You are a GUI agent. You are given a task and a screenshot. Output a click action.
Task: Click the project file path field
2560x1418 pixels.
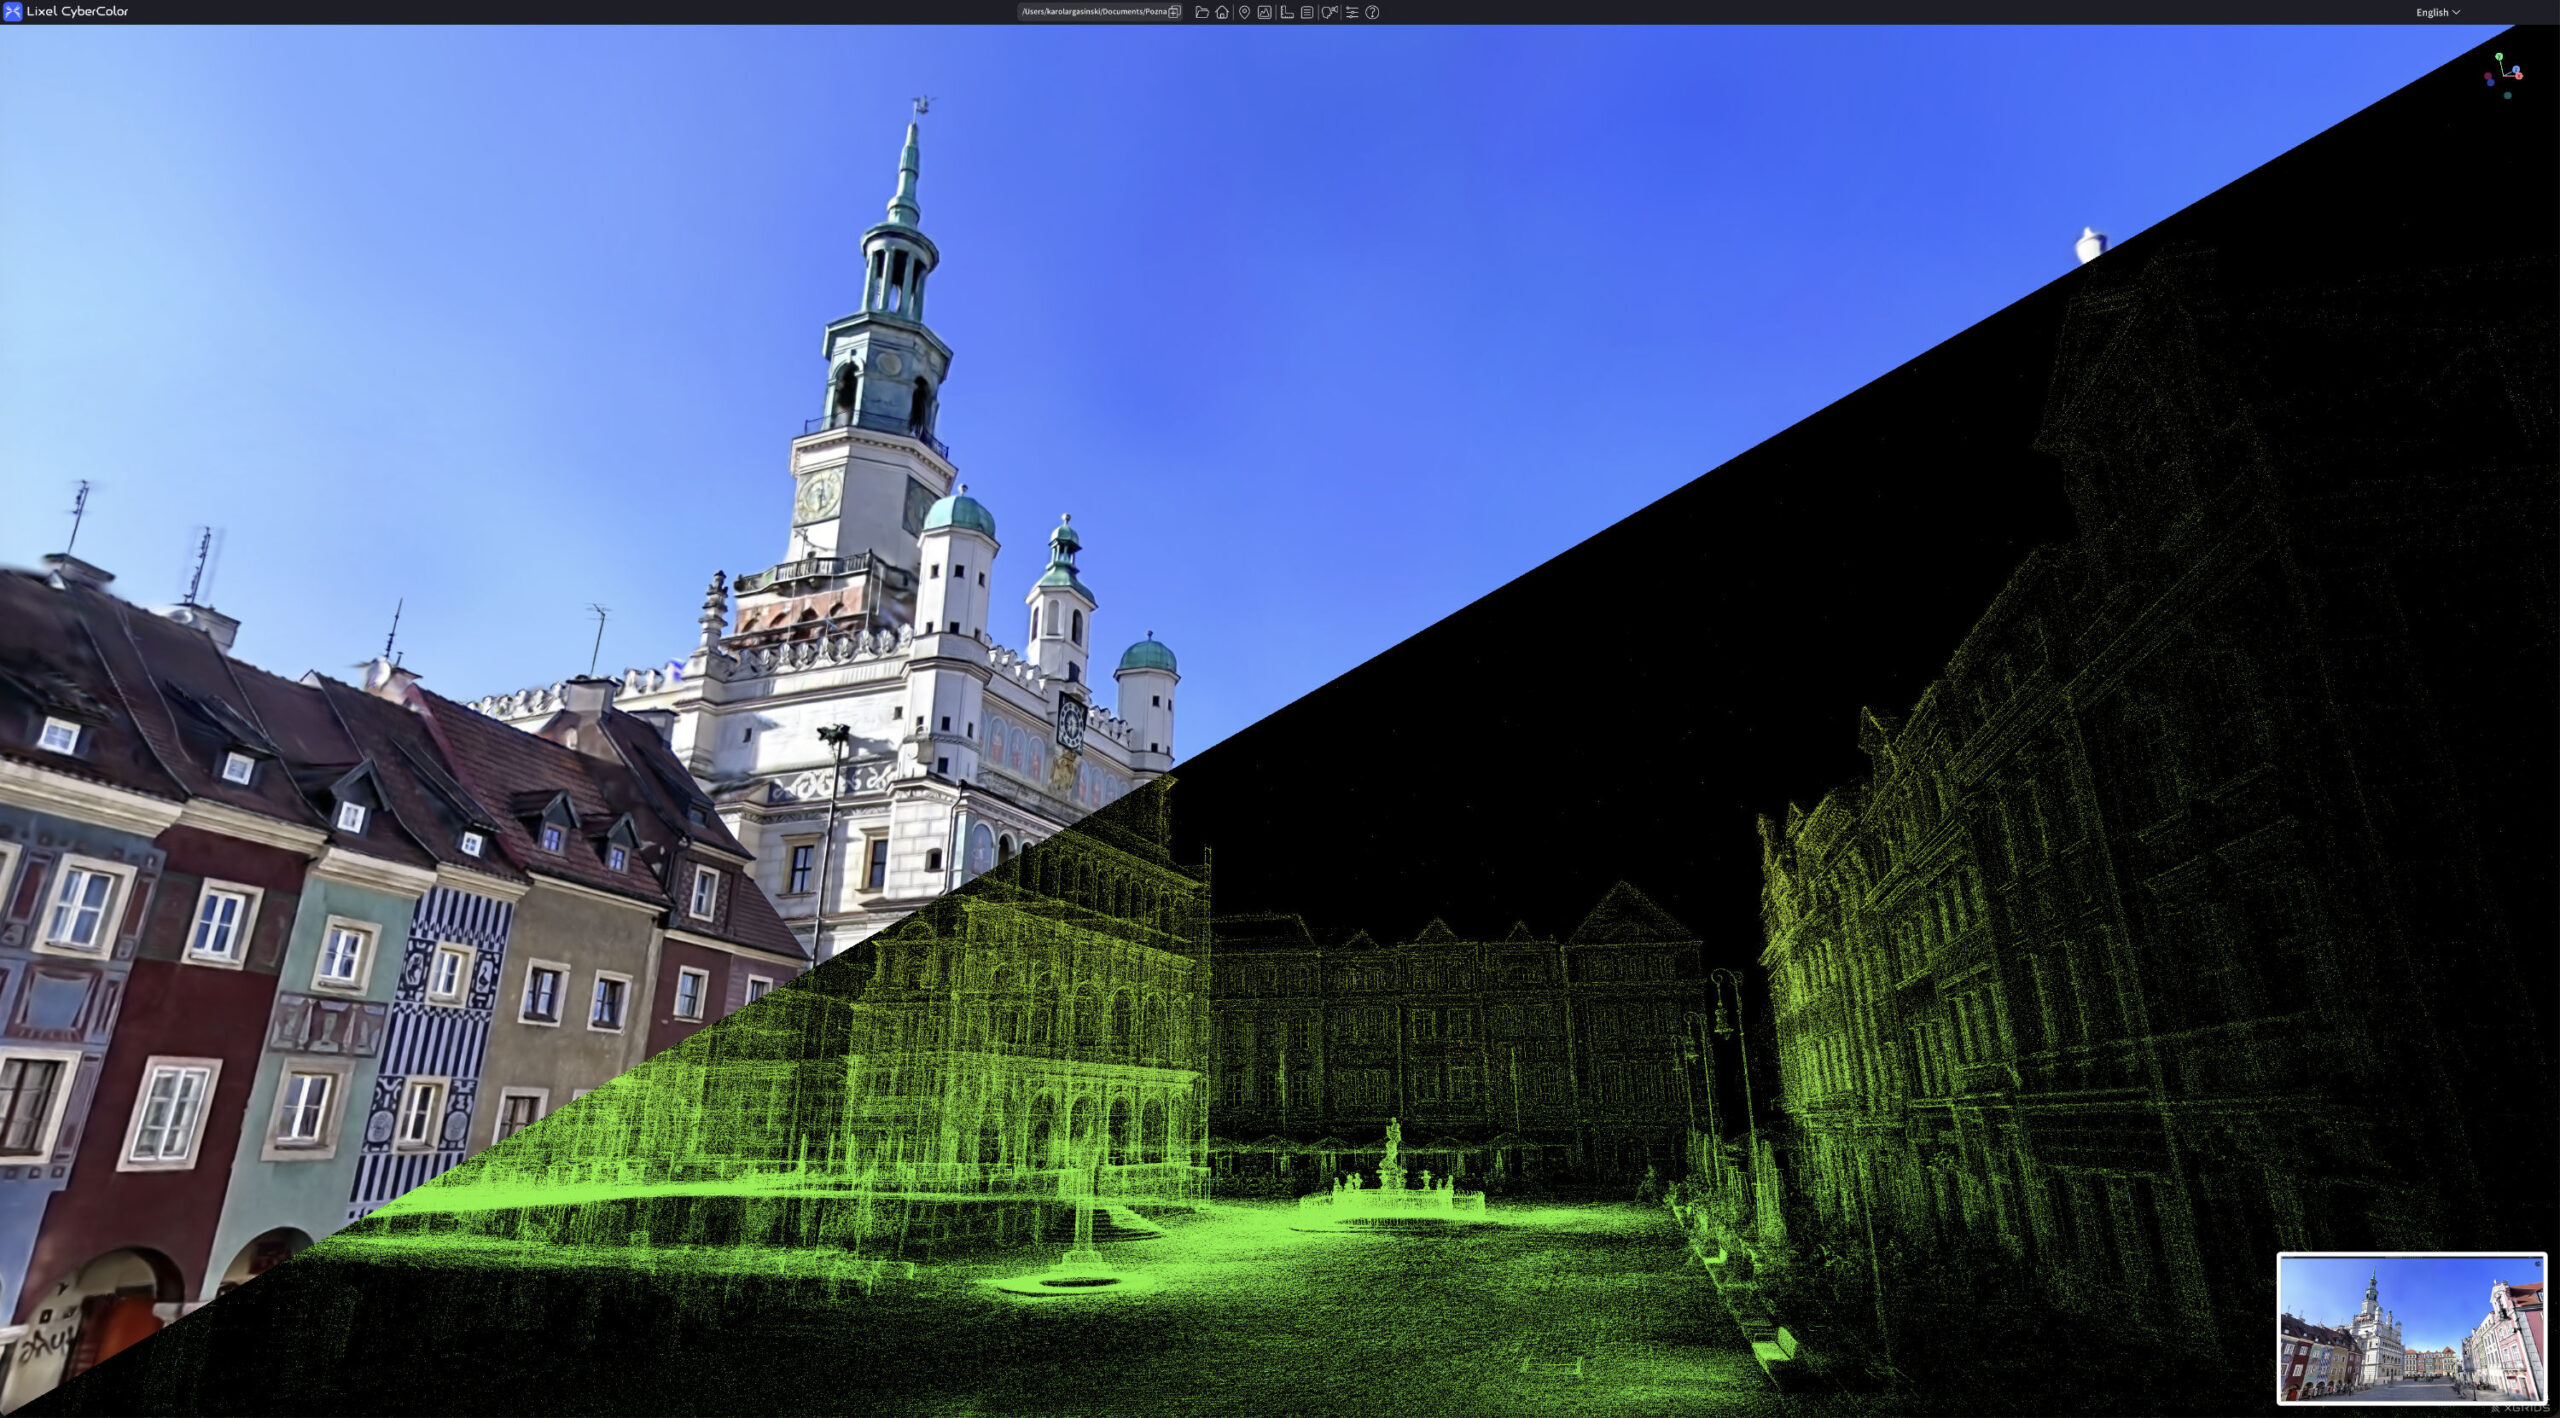tap(1100, 12)
